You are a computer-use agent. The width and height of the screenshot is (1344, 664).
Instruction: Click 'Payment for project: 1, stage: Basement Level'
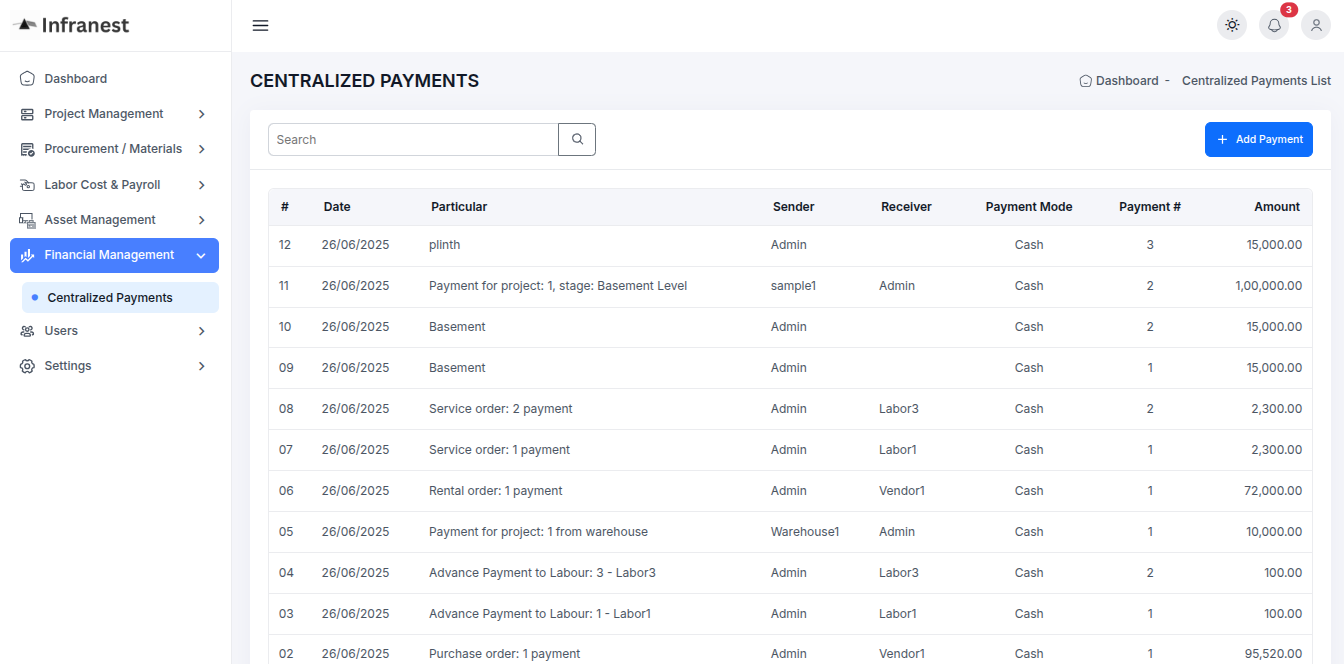[558, 286]
